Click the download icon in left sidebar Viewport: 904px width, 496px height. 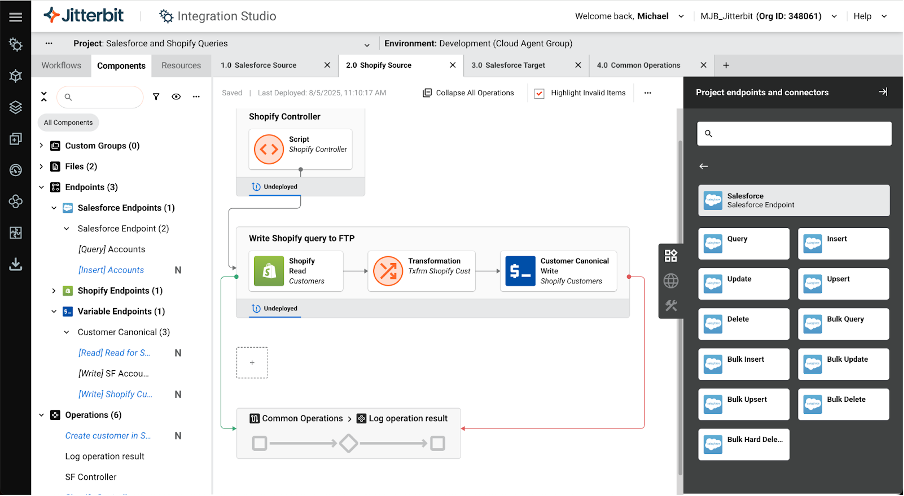pos(15,264)
